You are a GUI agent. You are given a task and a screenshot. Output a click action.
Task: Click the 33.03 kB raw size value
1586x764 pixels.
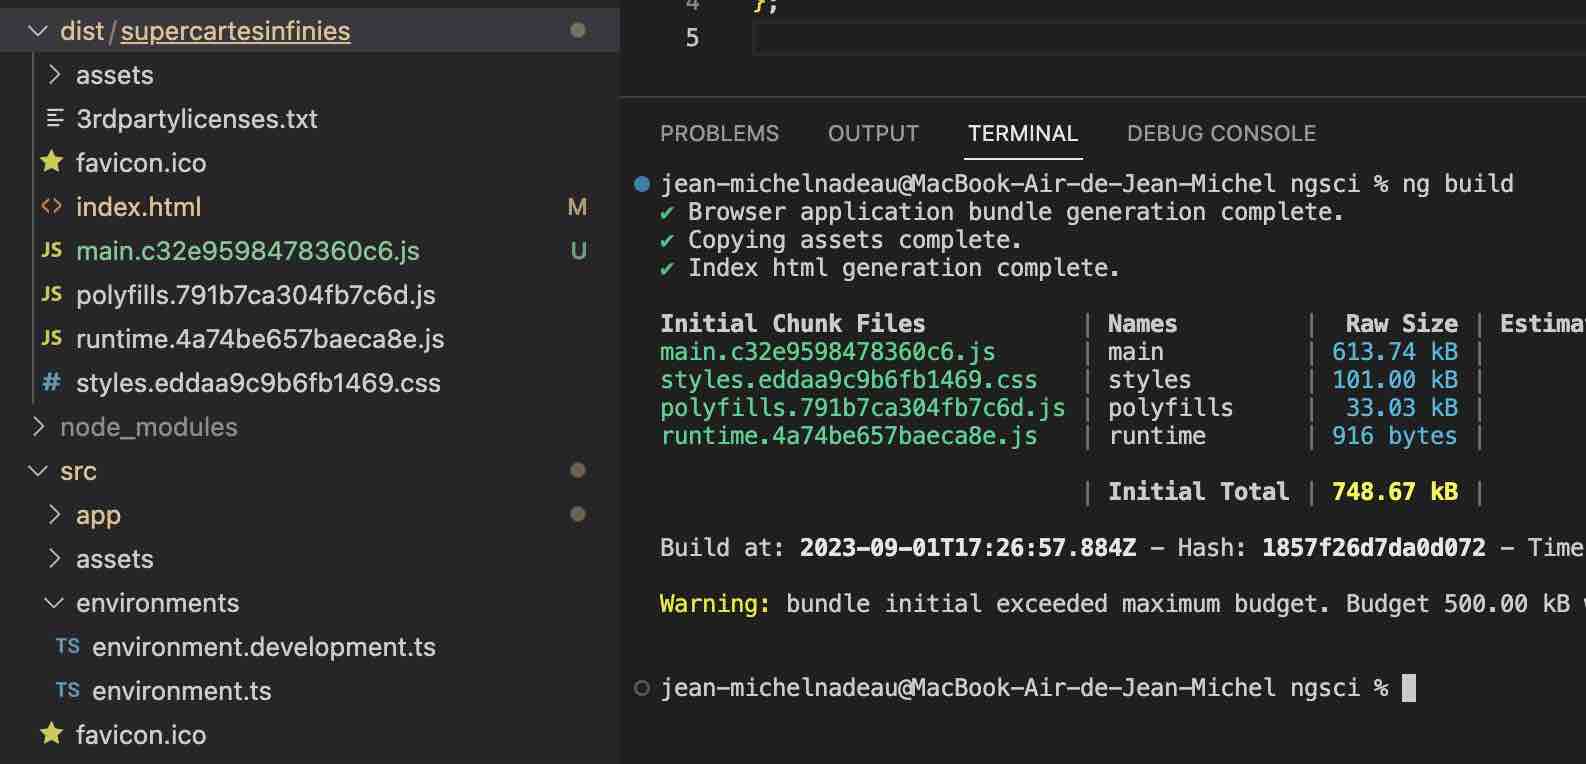tap(1401, 408)
